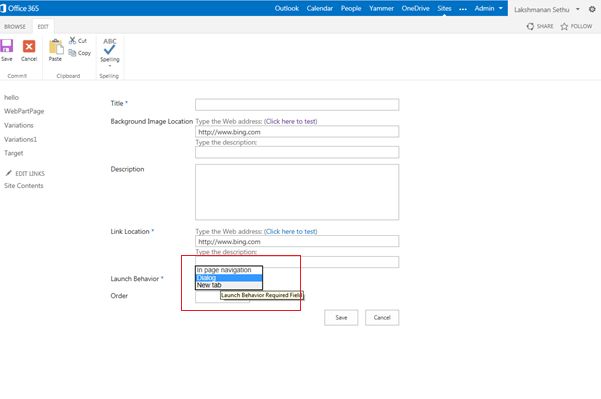The height and width of the screenshot is (399, 601).
Task: Open the Variations navigation link
Action: pos(19,125)
